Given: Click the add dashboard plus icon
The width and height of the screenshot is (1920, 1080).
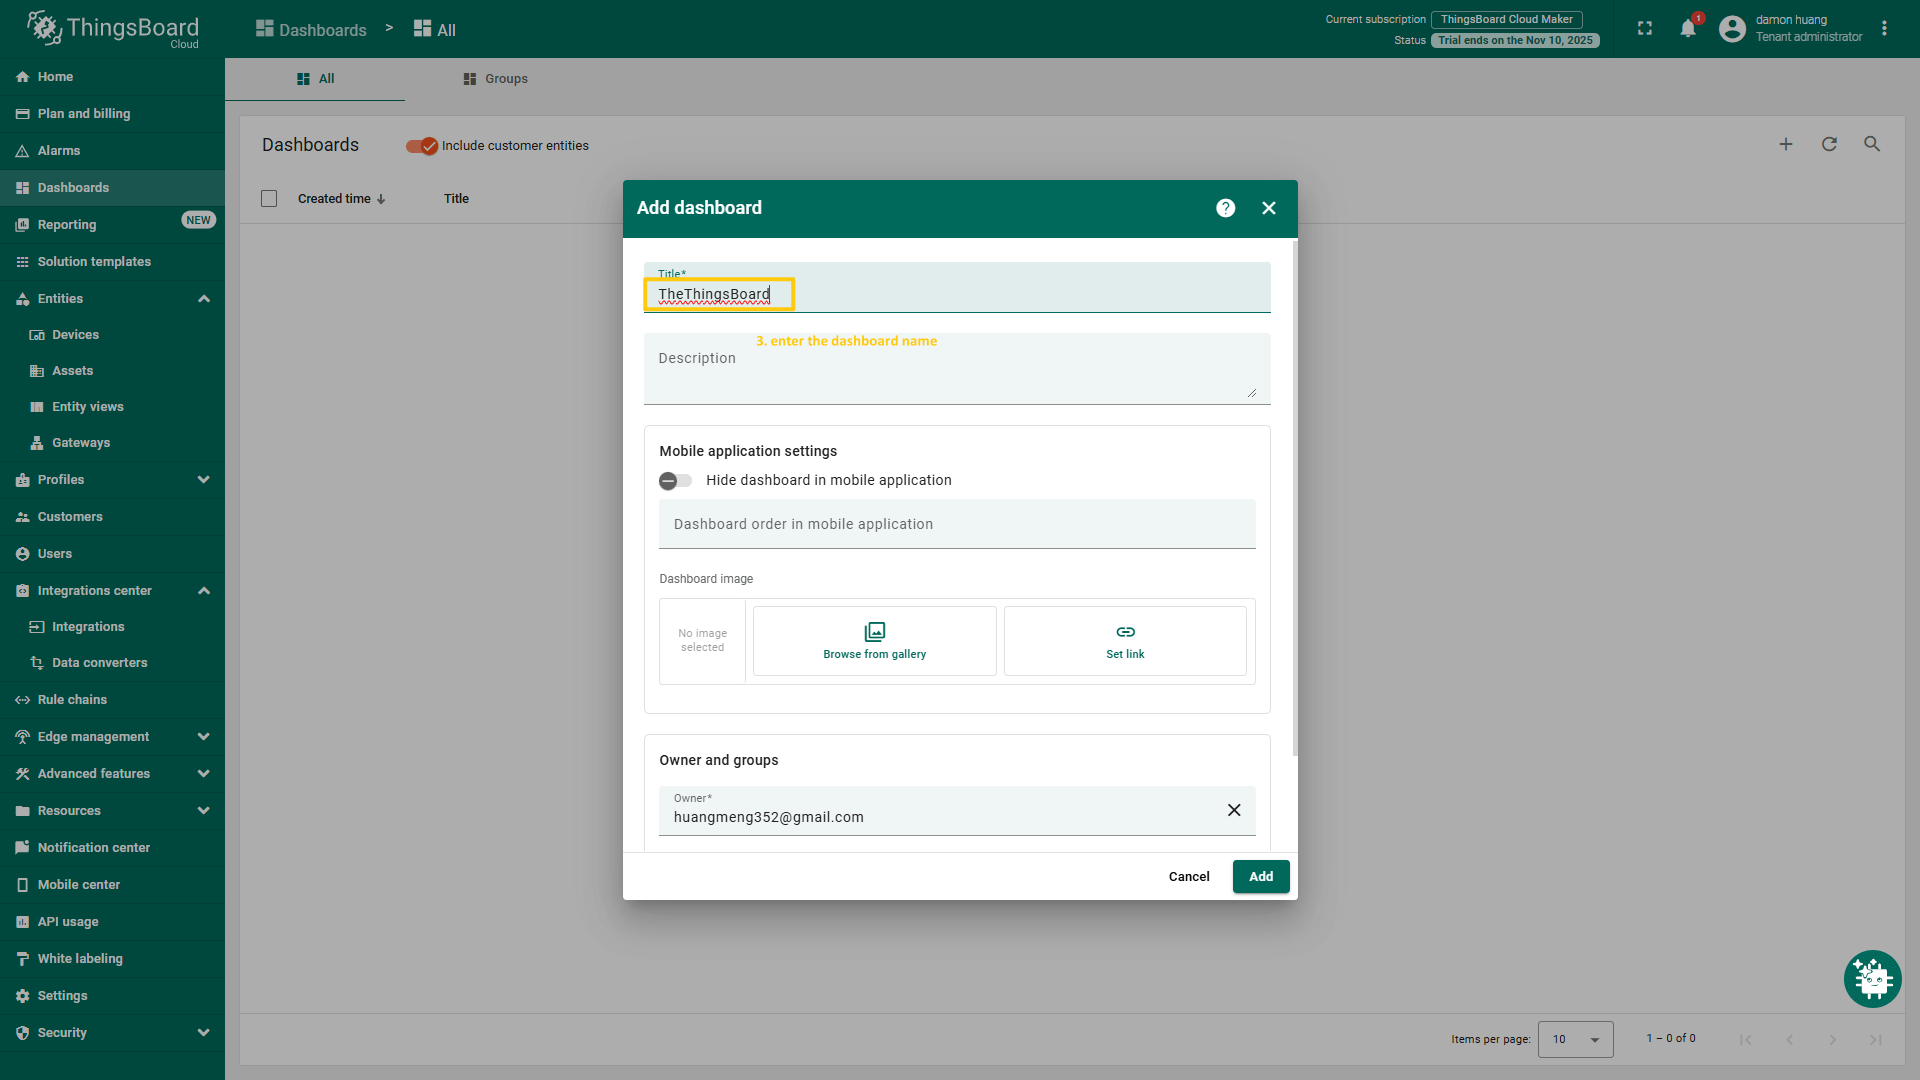Looking at the screenshot, I should (1786, 144).
